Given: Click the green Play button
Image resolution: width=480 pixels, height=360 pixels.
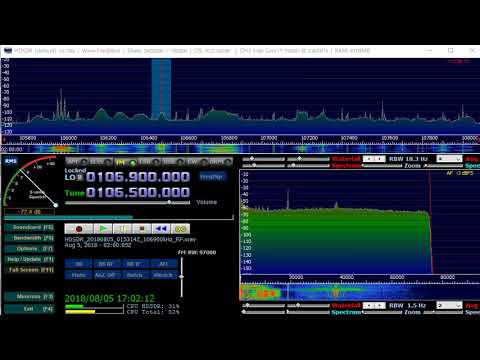Looking at the screenshot, I should (x=103, y=229).
